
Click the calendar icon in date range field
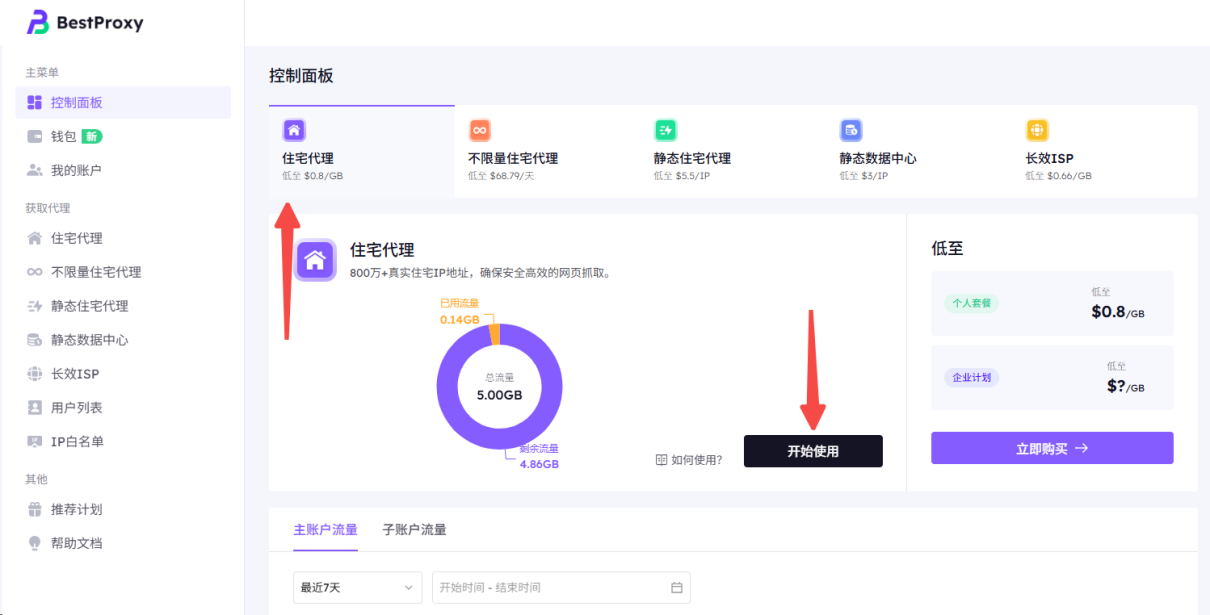(677, 588)
